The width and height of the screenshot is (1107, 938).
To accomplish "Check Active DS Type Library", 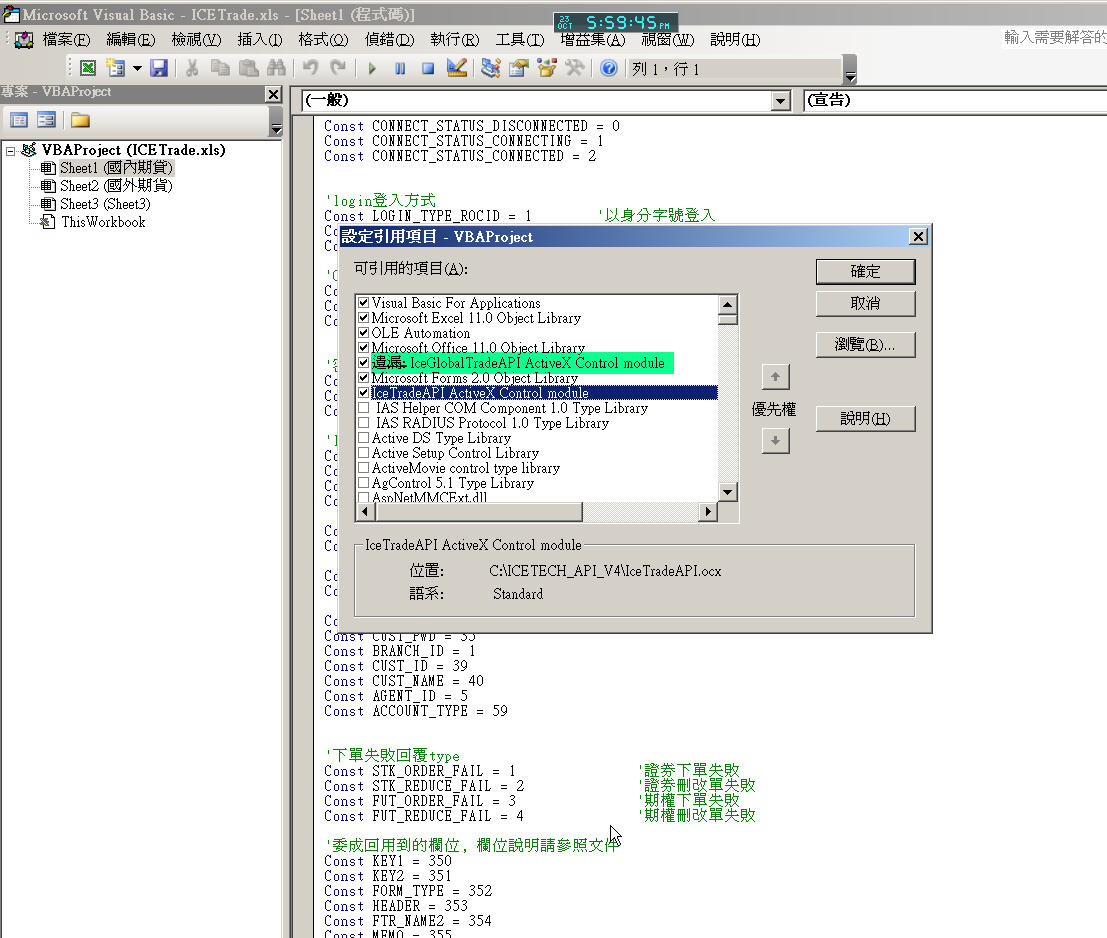I will (364, 438).
